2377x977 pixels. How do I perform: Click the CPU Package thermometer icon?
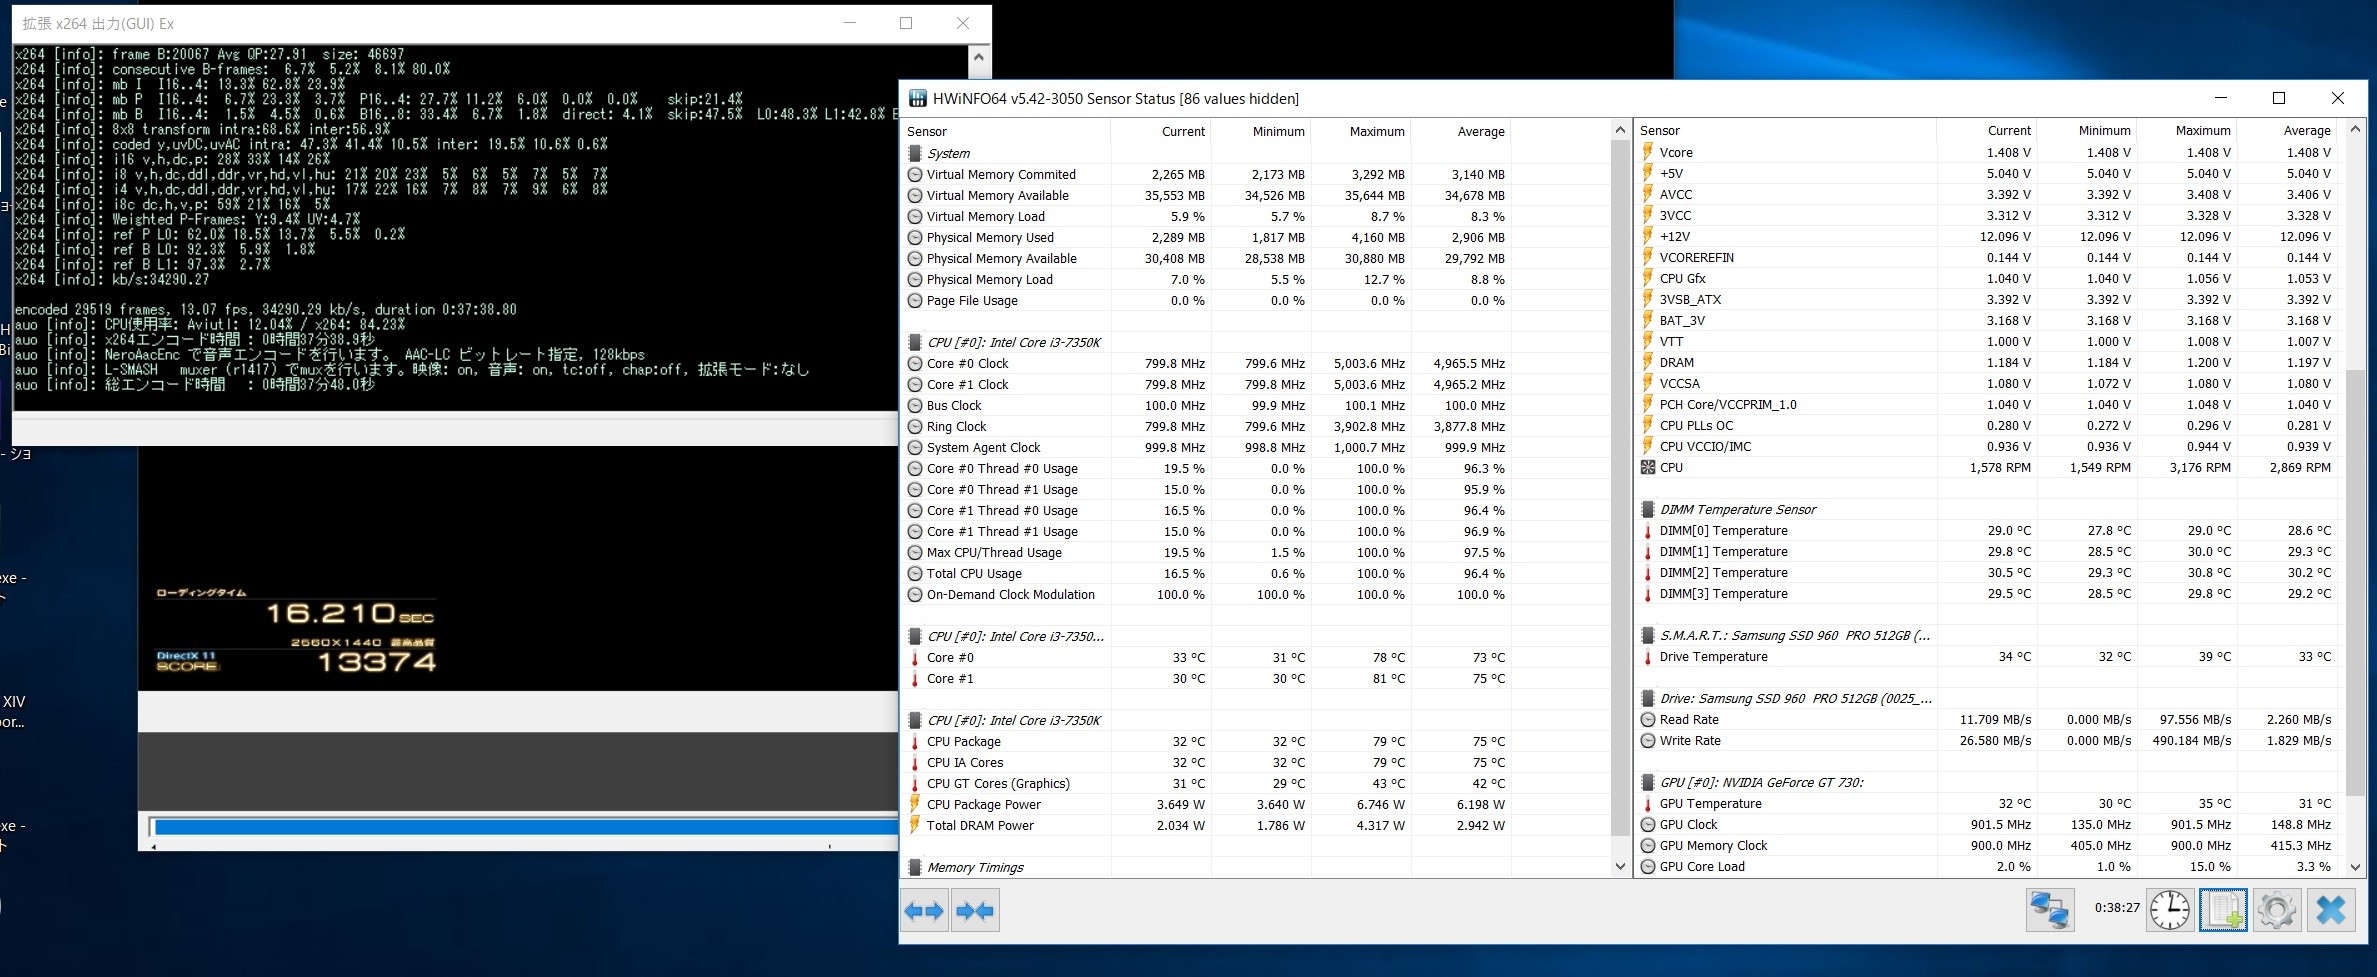914,741
